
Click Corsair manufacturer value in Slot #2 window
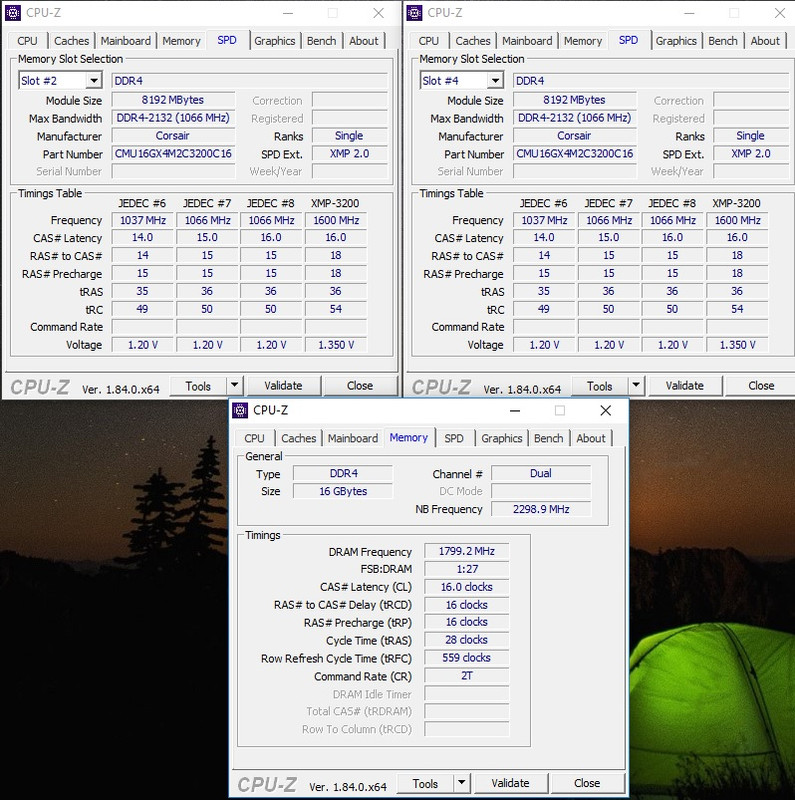[173, 136]
